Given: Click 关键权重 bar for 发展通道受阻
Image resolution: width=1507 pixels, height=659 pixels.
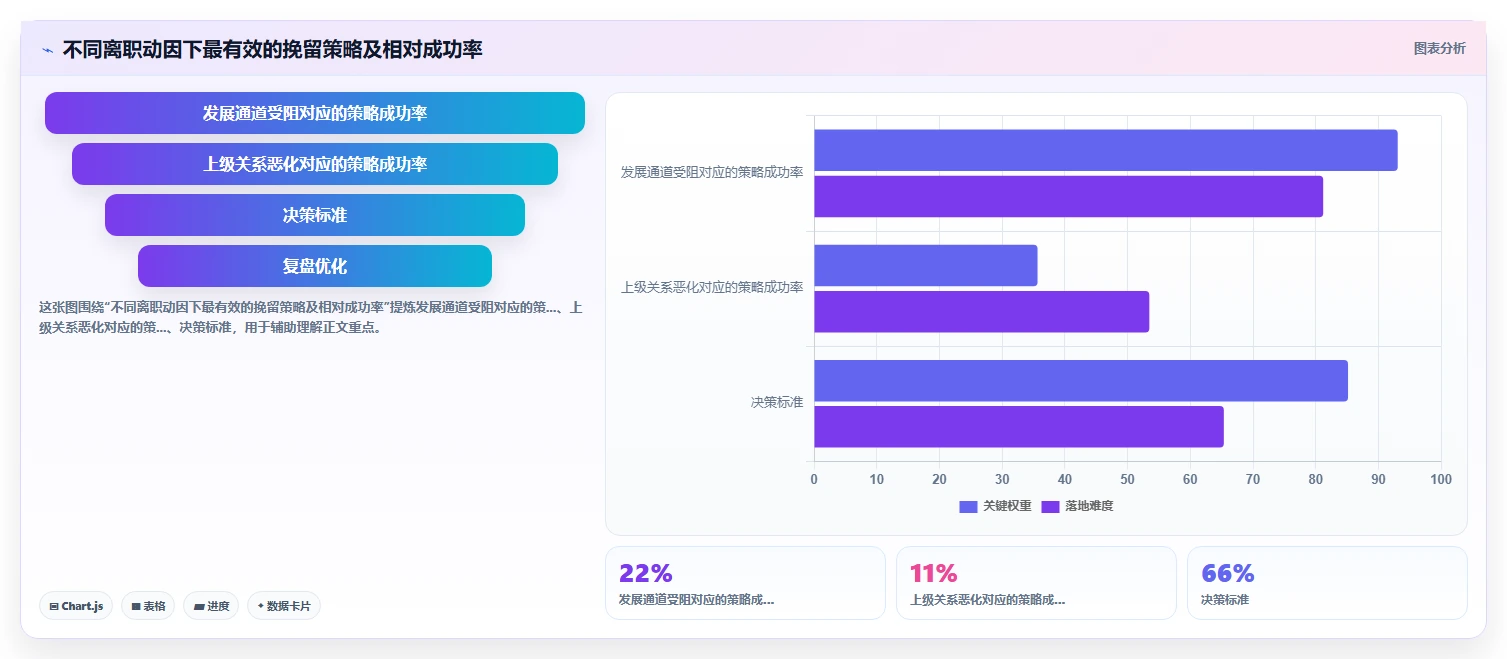Looking at the screenshot, I should coord(1106,150).
